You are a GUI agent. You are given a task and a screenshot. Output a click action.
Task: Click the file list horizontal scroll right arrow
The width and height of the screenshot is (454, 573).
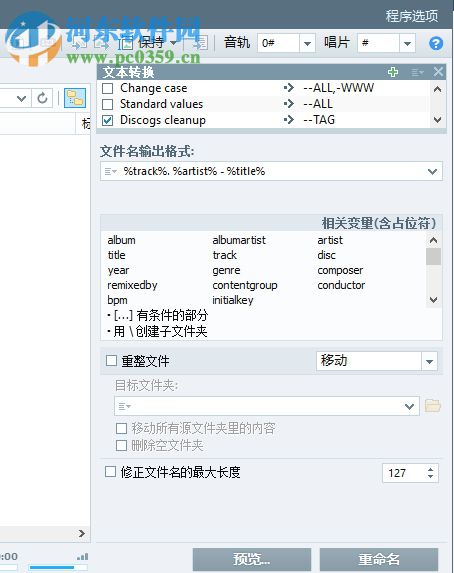coord(82,534)
